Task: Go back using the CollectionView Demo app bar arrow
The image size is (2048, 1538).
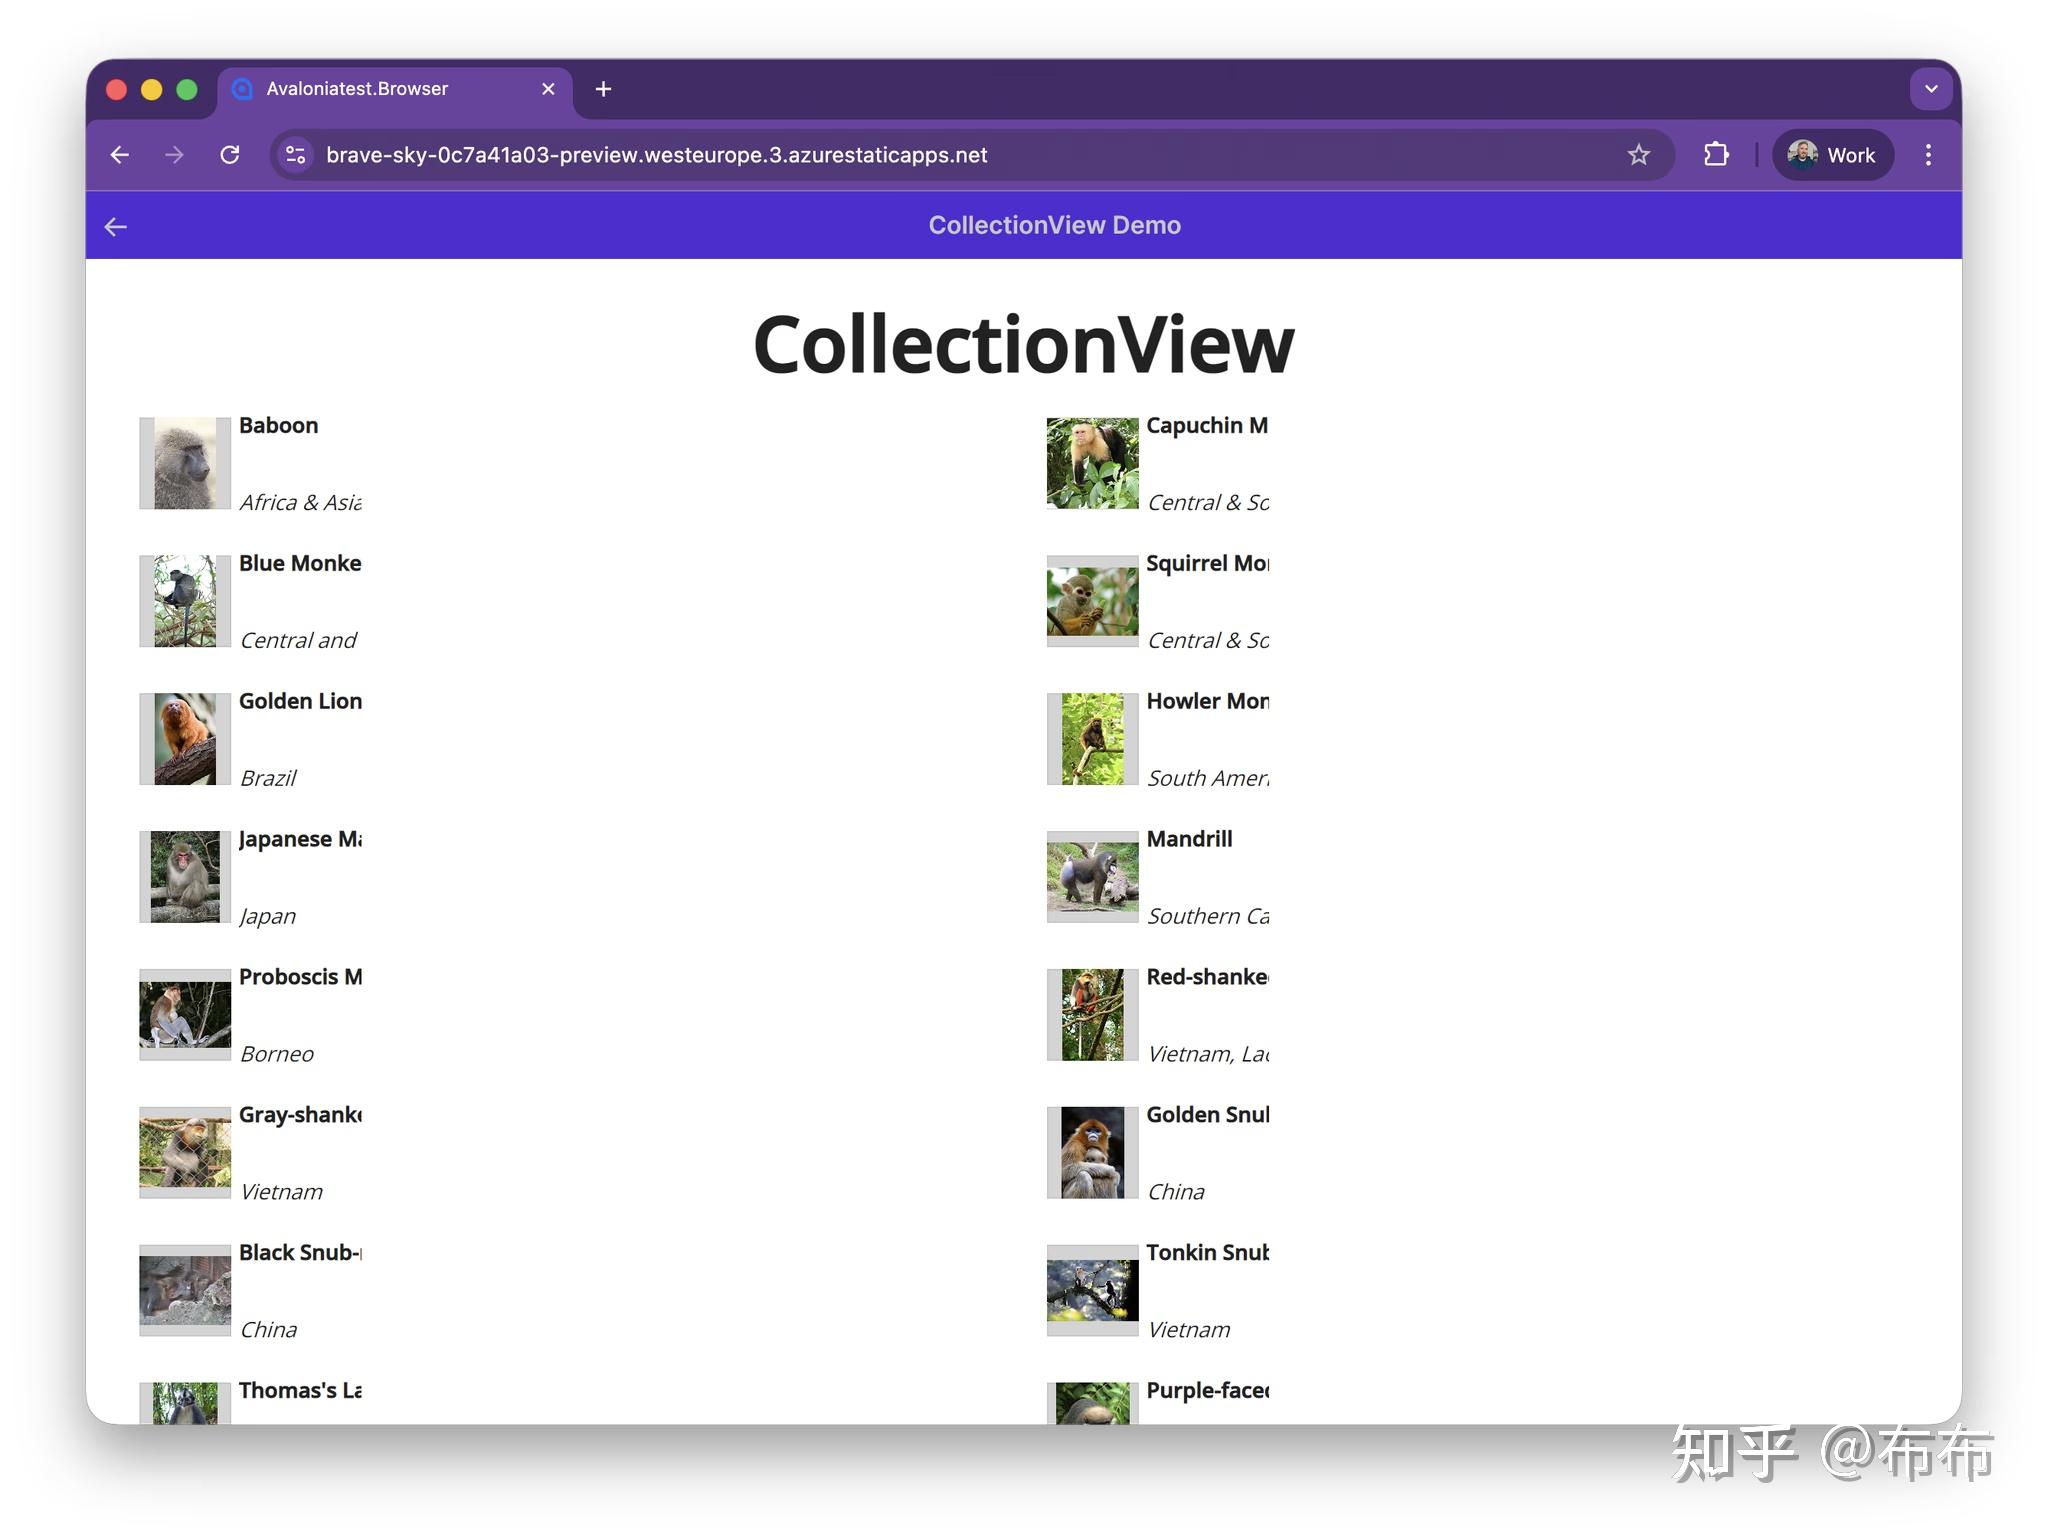Action: click(x=116, y=226)
